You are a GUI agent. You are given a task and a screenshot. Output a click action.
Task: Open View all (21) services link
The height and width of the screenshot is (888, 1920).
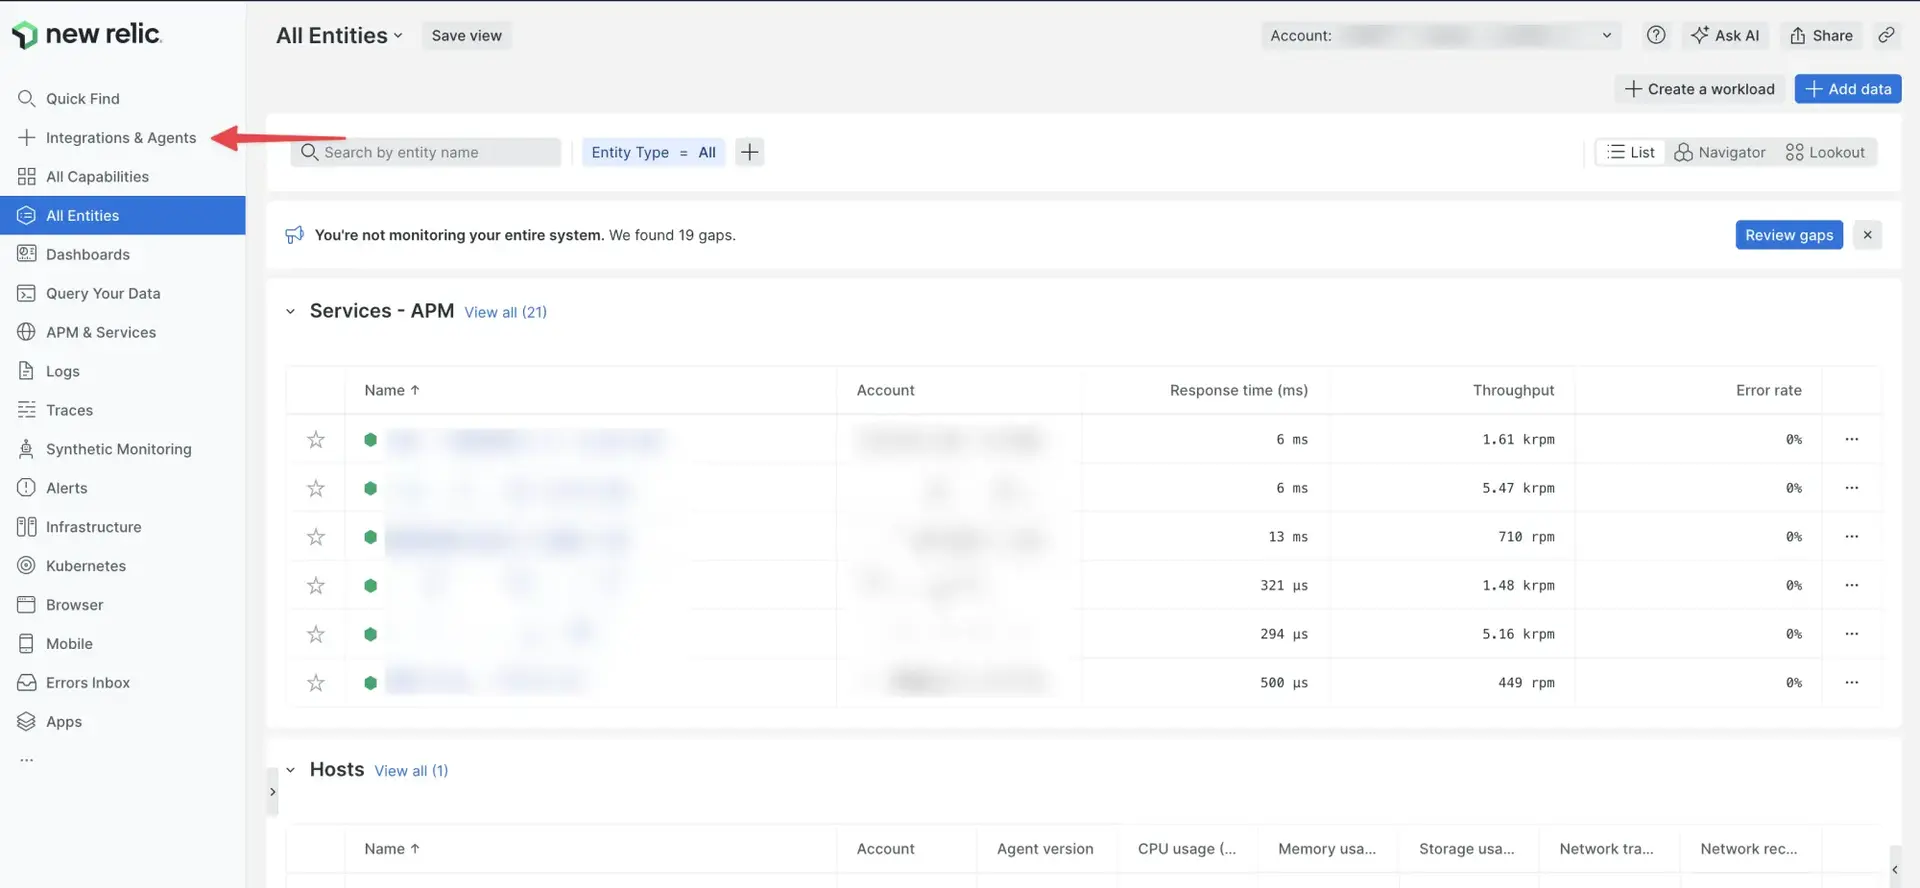click(505, 312)
